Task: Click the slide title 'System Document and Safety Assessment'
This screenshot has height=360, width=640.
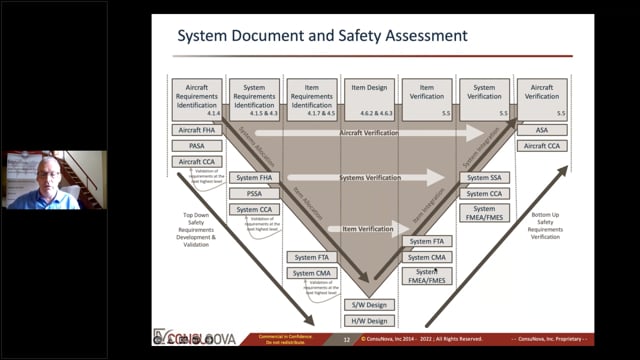Action: (x=322, y=36)
